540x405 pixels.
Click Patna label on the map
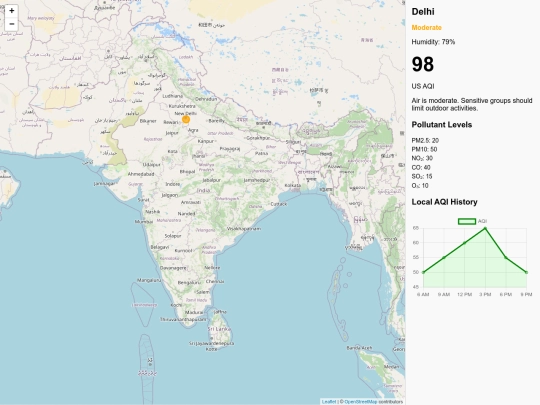[x=261, y=153]
